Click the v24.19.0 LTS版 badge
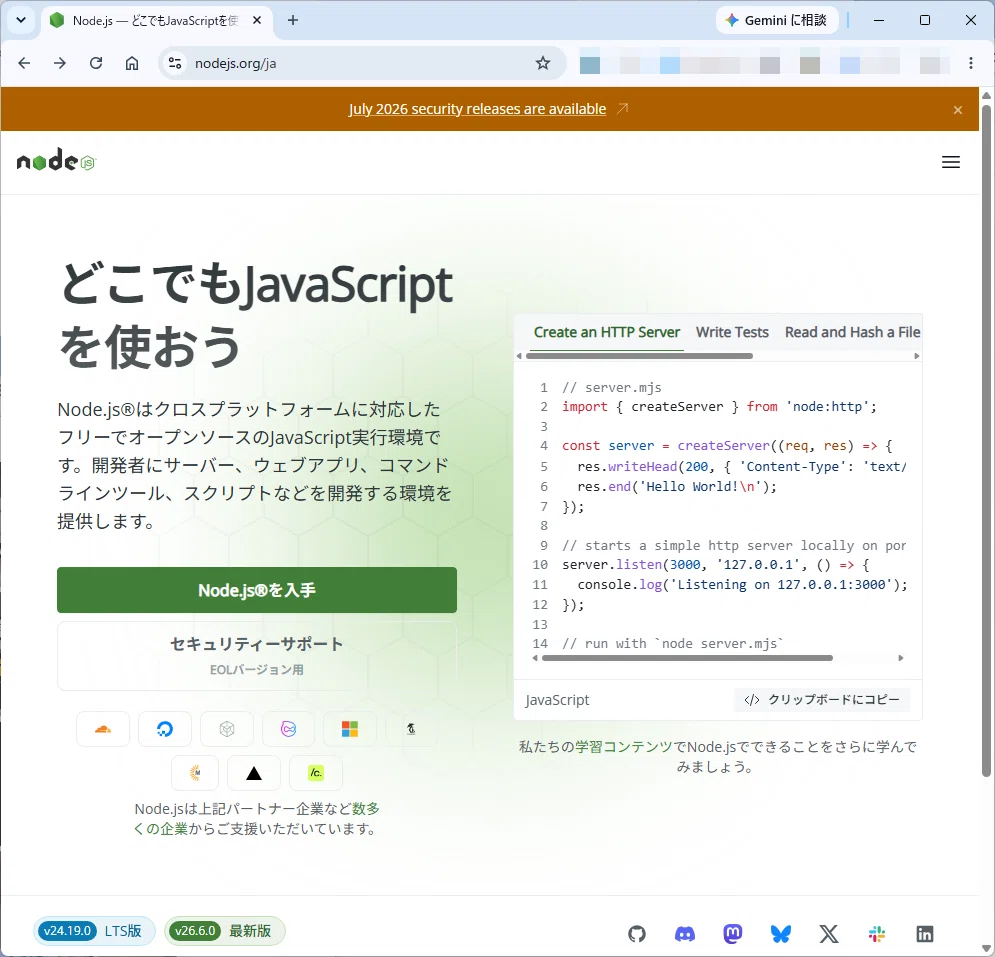The image size is (995, 957). pos(94,931)
